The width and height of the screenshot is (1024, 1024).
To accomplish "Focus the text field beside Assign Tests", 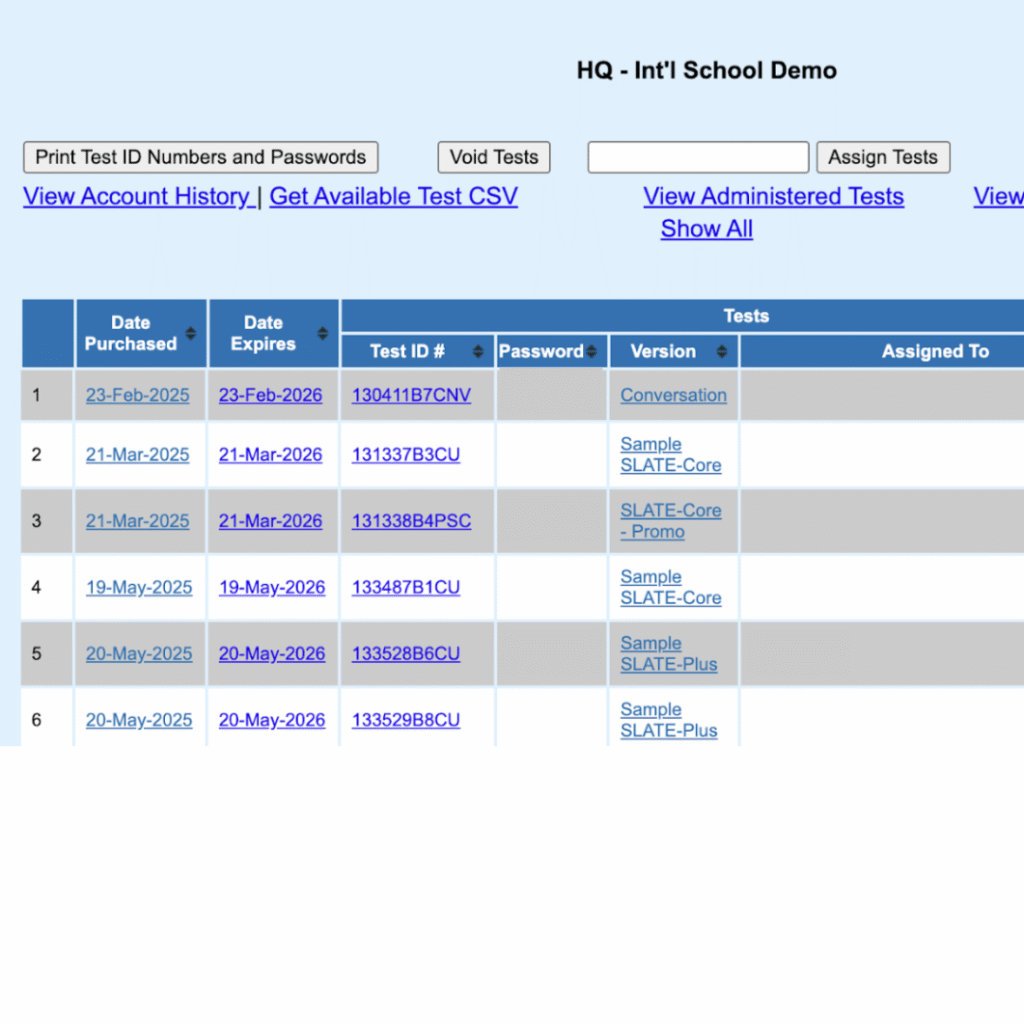I will [x=697, y=157].
